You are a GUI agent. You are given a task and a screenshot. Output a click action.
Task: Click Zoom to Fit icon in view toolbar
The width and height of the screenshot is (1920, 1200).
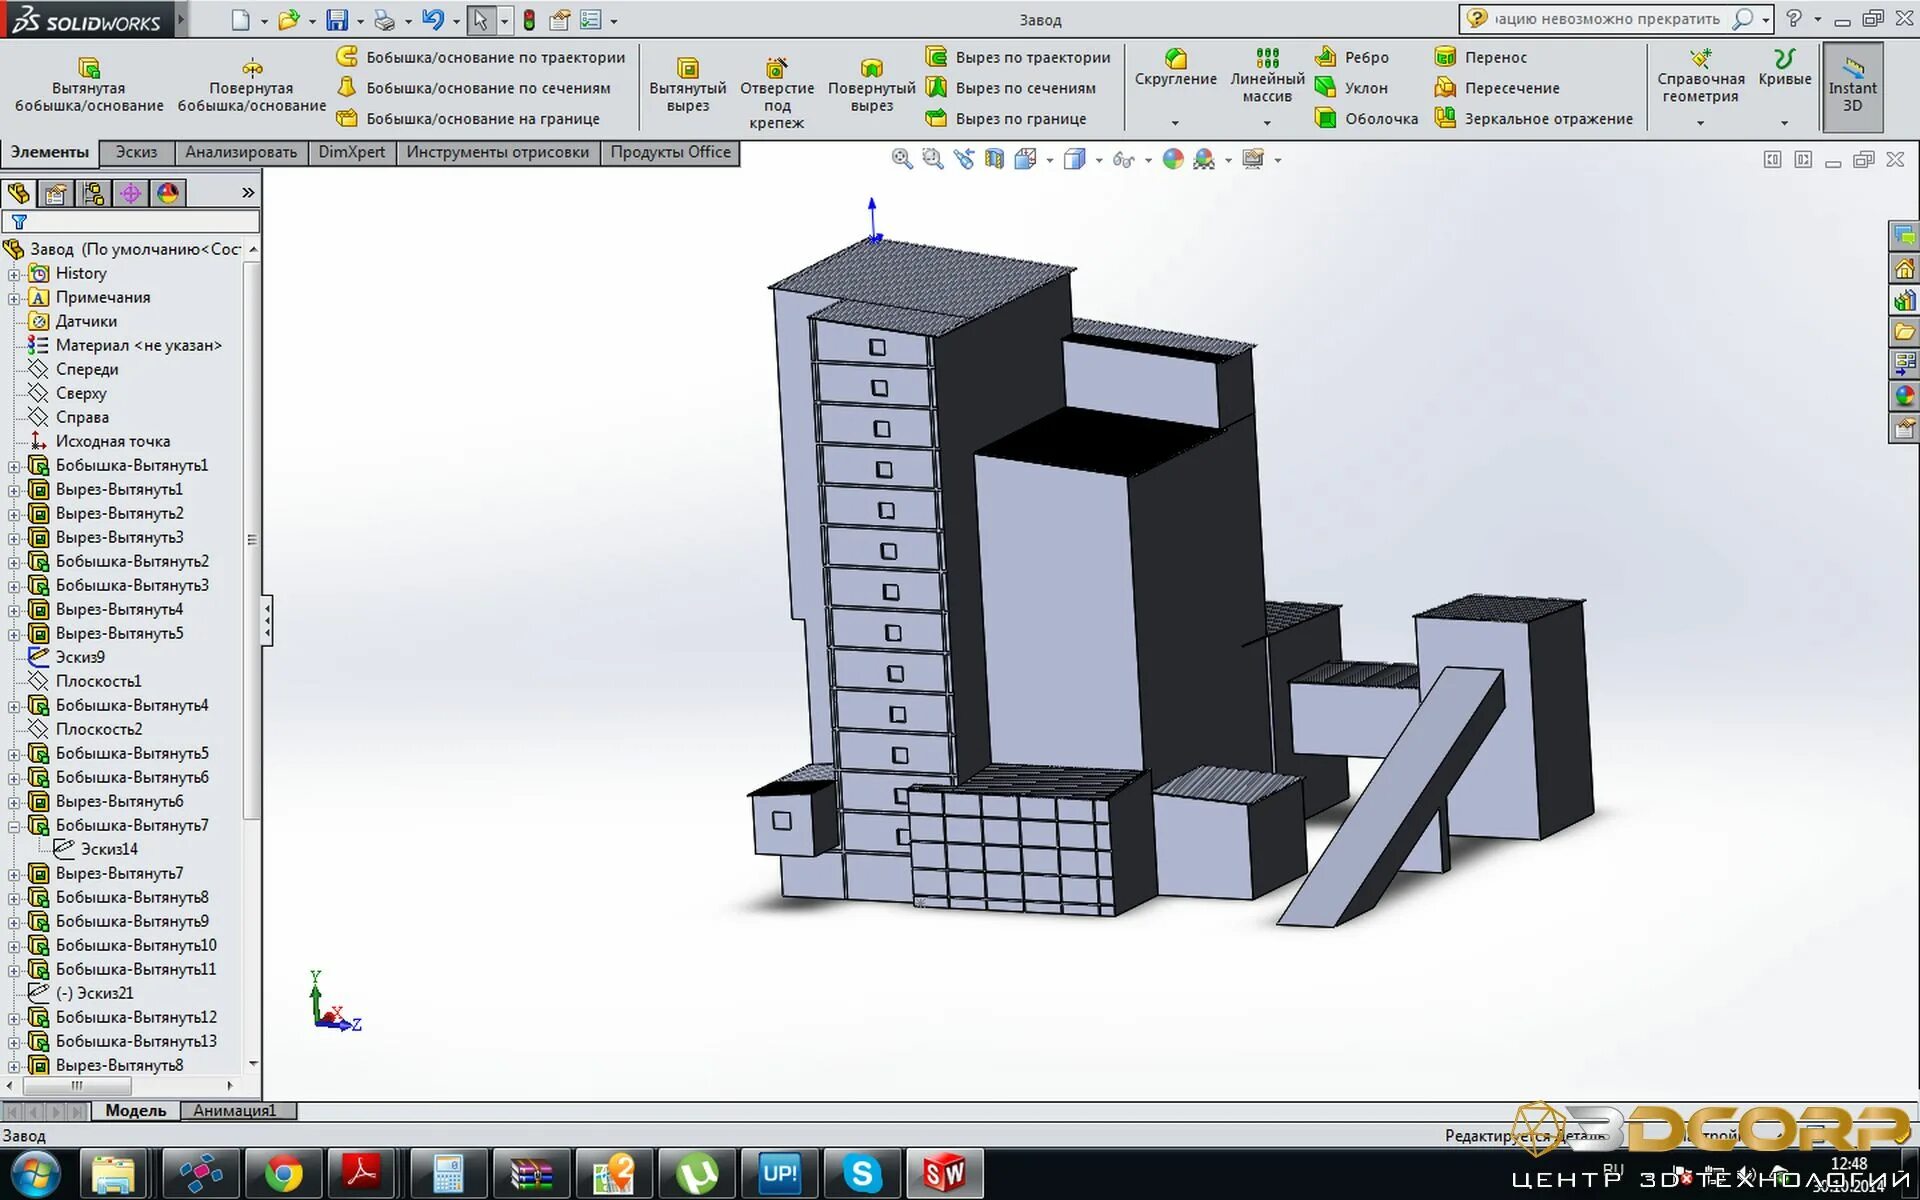pos(902,159)
